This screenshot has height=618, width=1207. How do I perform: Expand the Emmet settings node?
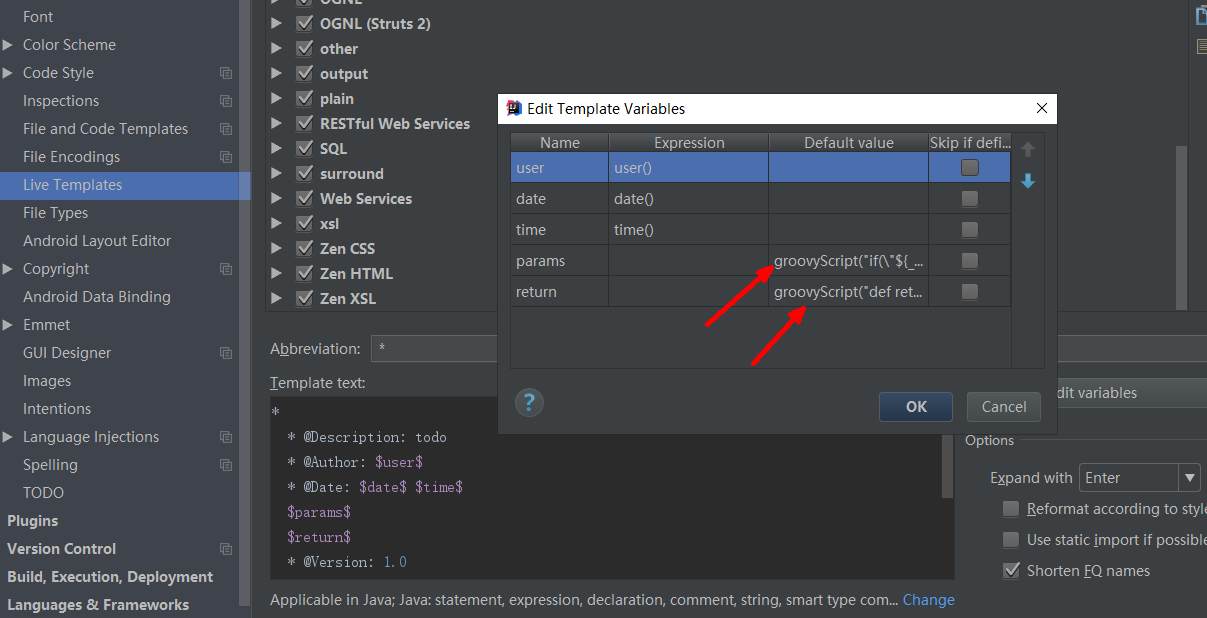click(8, 325)
